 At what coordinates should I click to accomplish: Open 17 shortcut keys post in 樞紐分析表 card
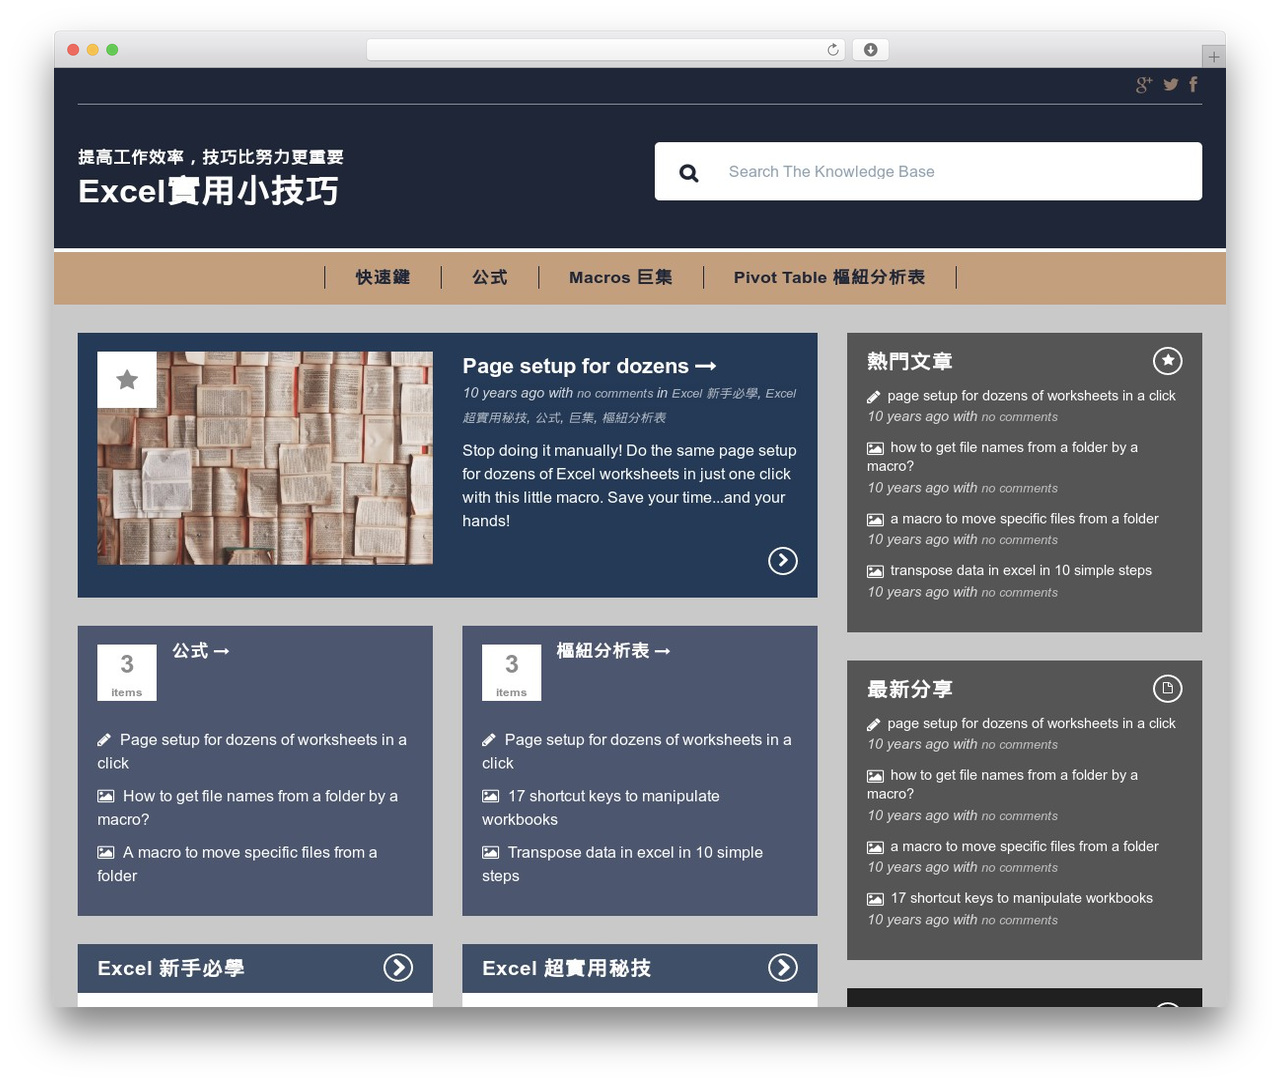(x=601, y=808)
